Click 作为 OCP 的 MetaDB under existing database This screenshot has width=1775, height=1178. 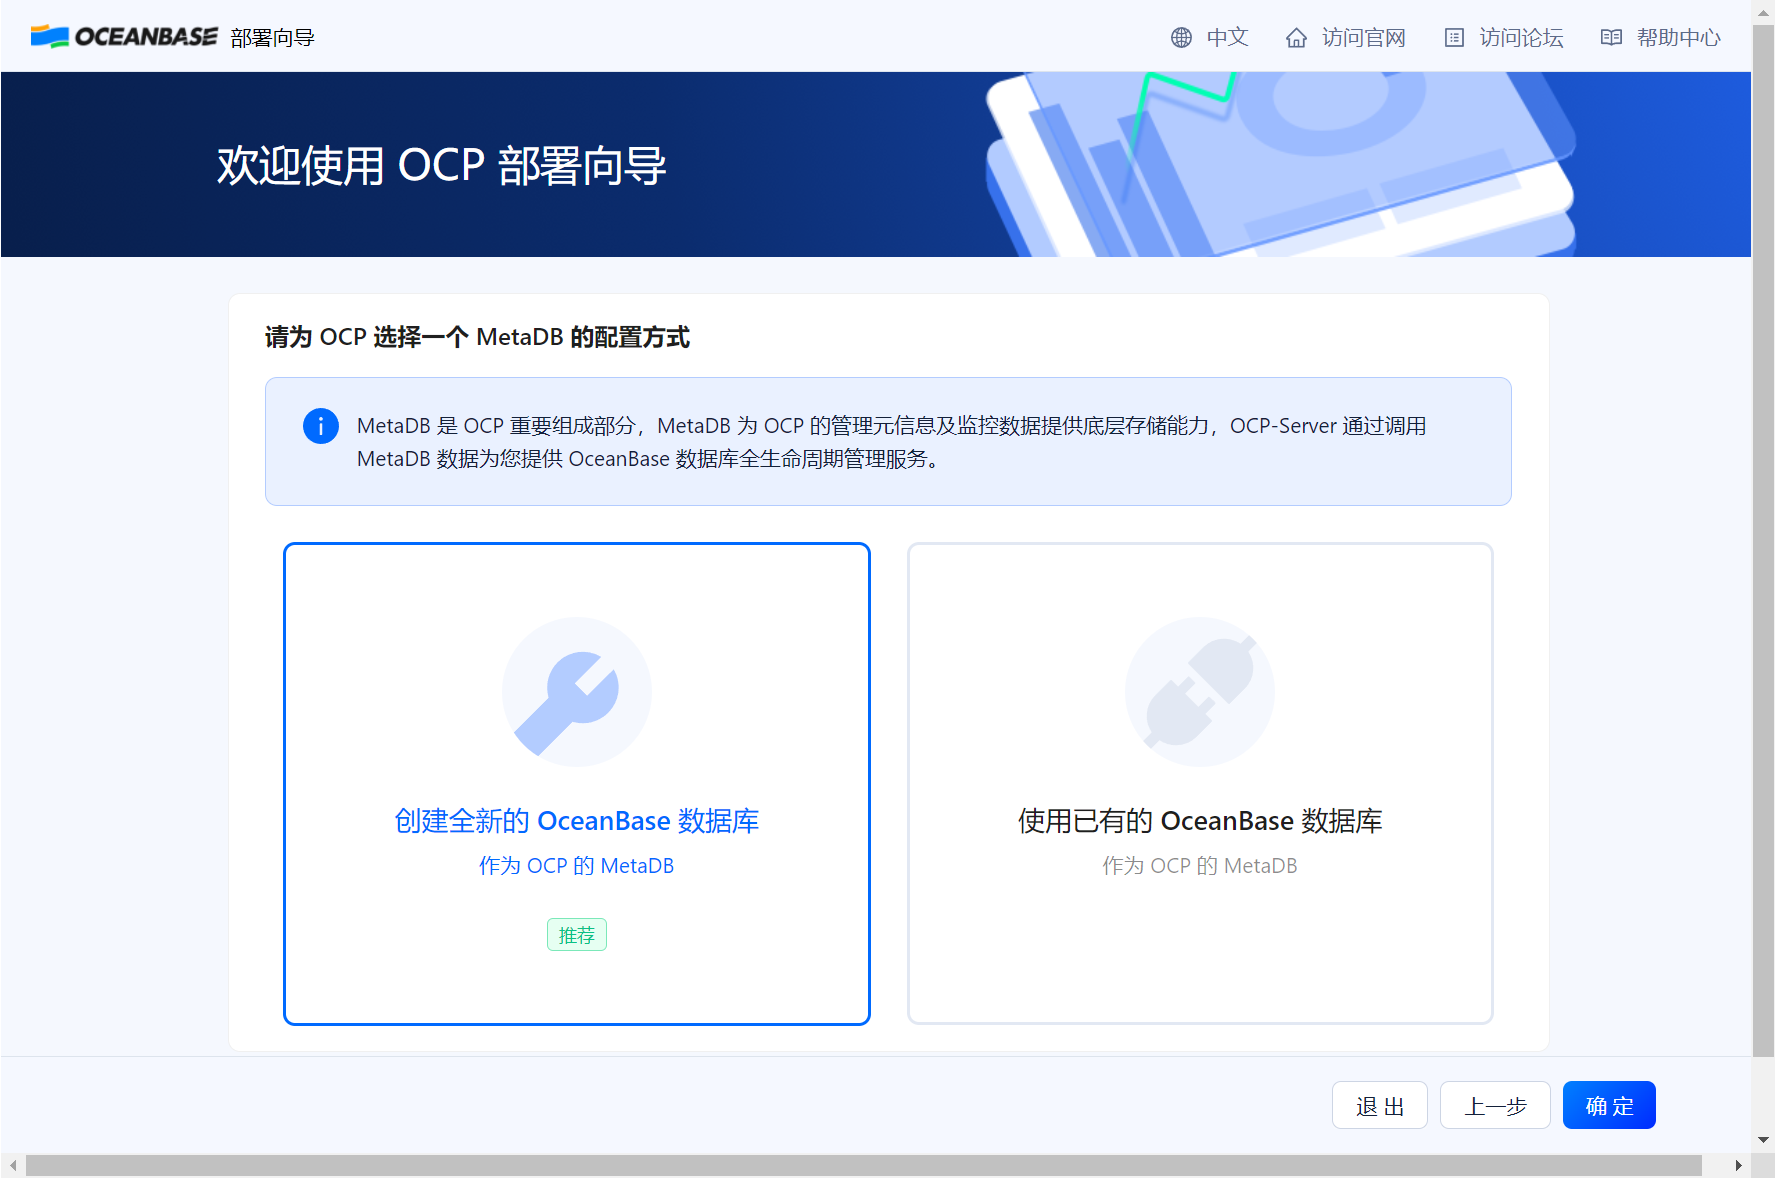pos(1200,866)
